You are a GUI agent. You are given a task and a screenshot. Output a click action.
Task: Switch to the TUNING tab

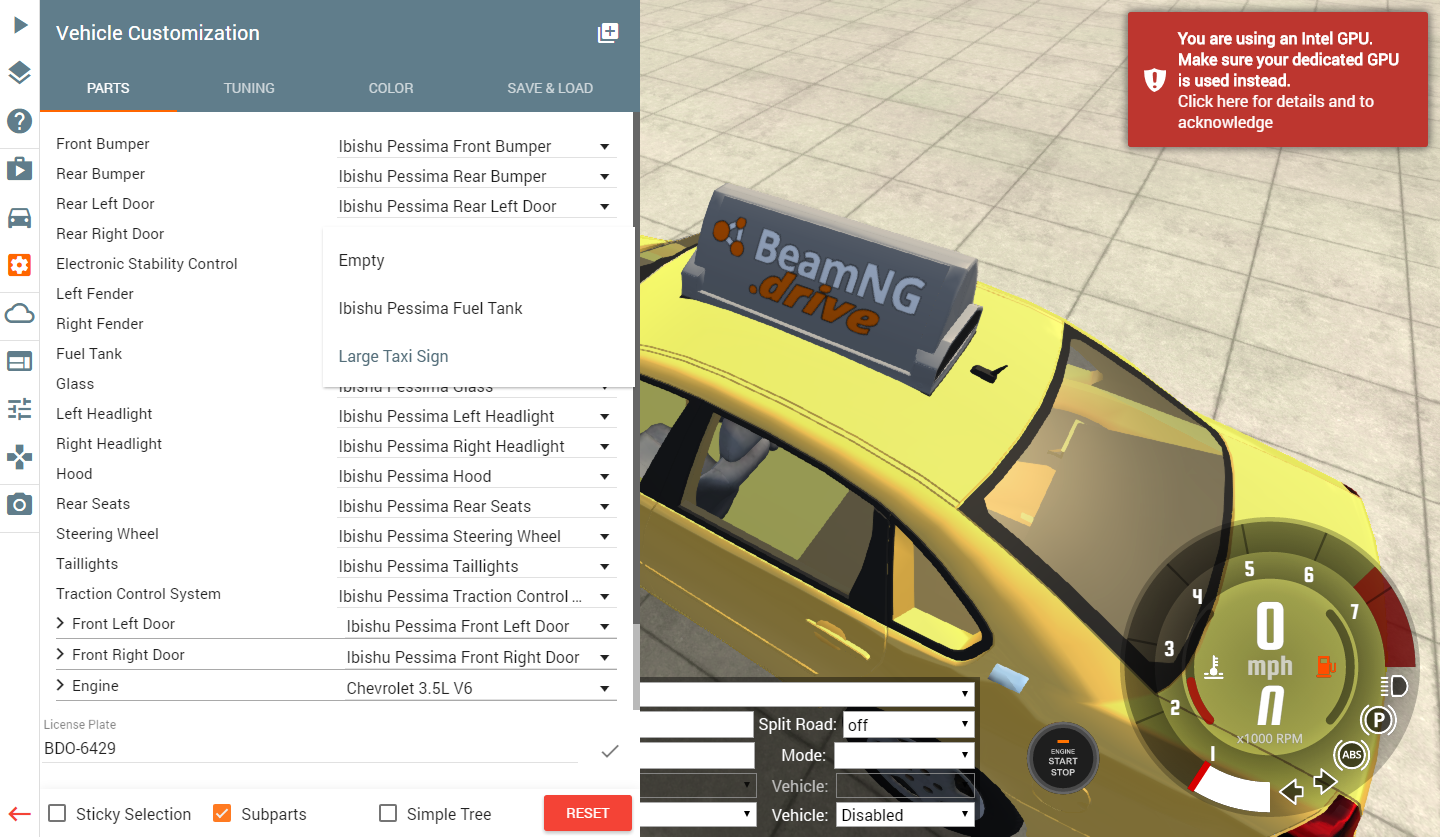coord(249,88)
